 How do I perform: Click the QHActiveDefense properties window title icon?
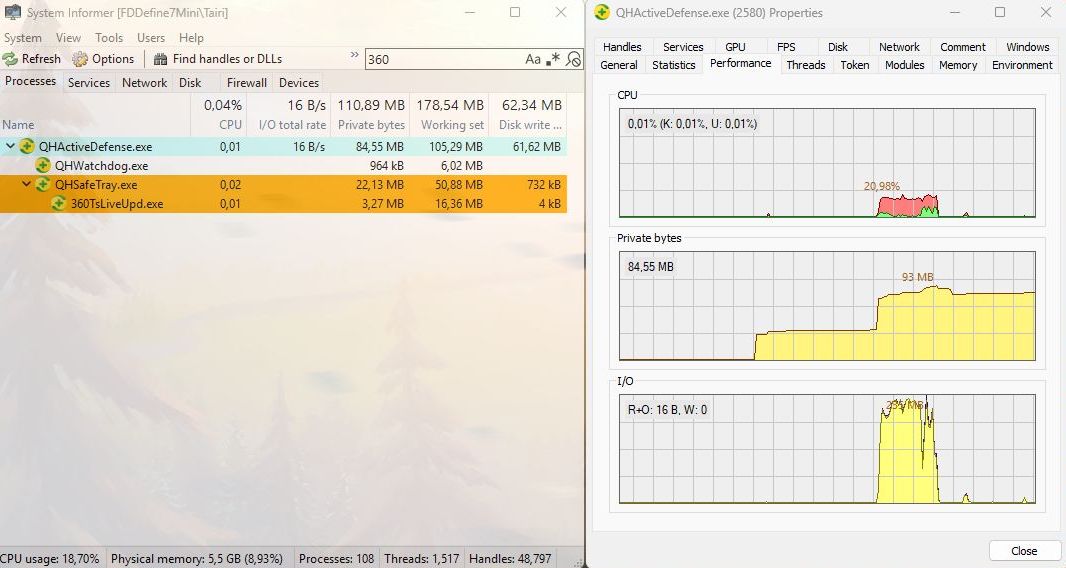pos(602,12)
